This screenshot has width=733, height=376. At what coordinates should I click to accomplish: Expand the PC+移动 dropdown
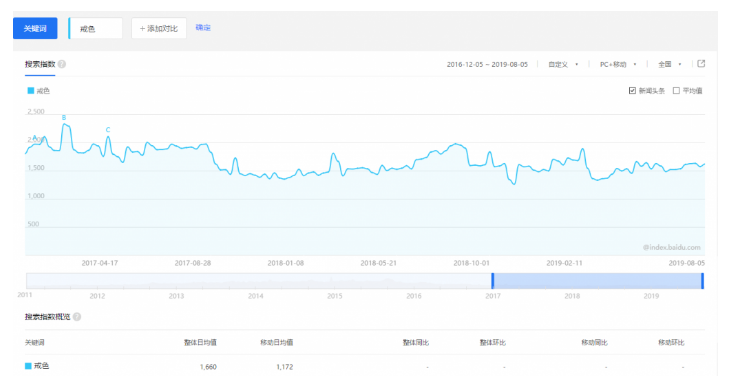click(618, 65)
